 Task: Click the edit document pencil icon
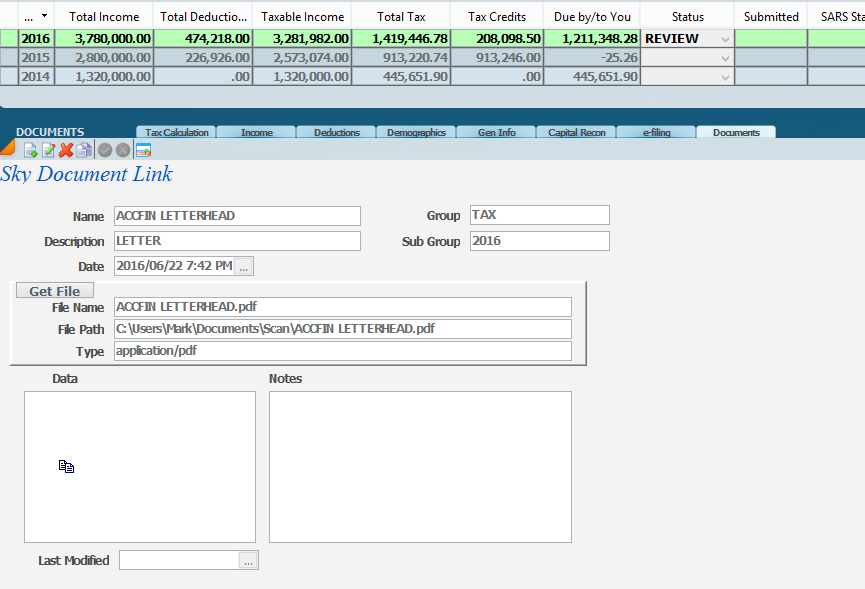[48, 150]
